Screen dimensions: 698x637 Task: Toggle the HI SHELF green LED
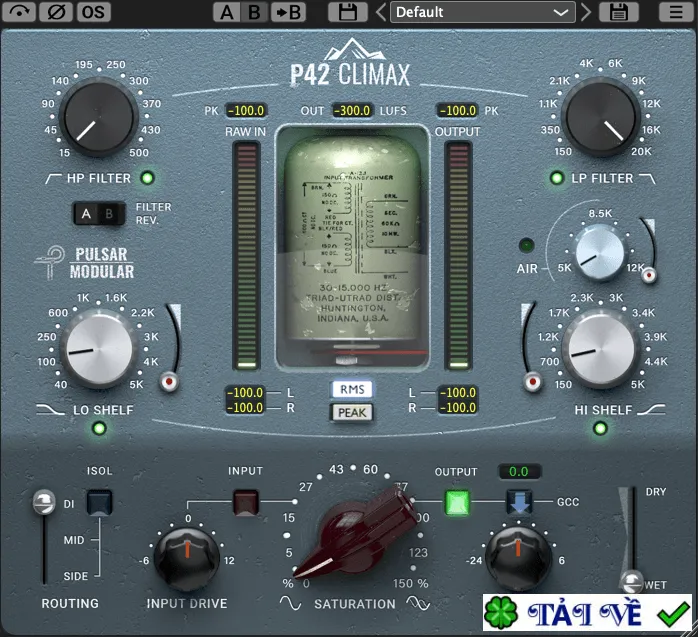pos(600,428)
